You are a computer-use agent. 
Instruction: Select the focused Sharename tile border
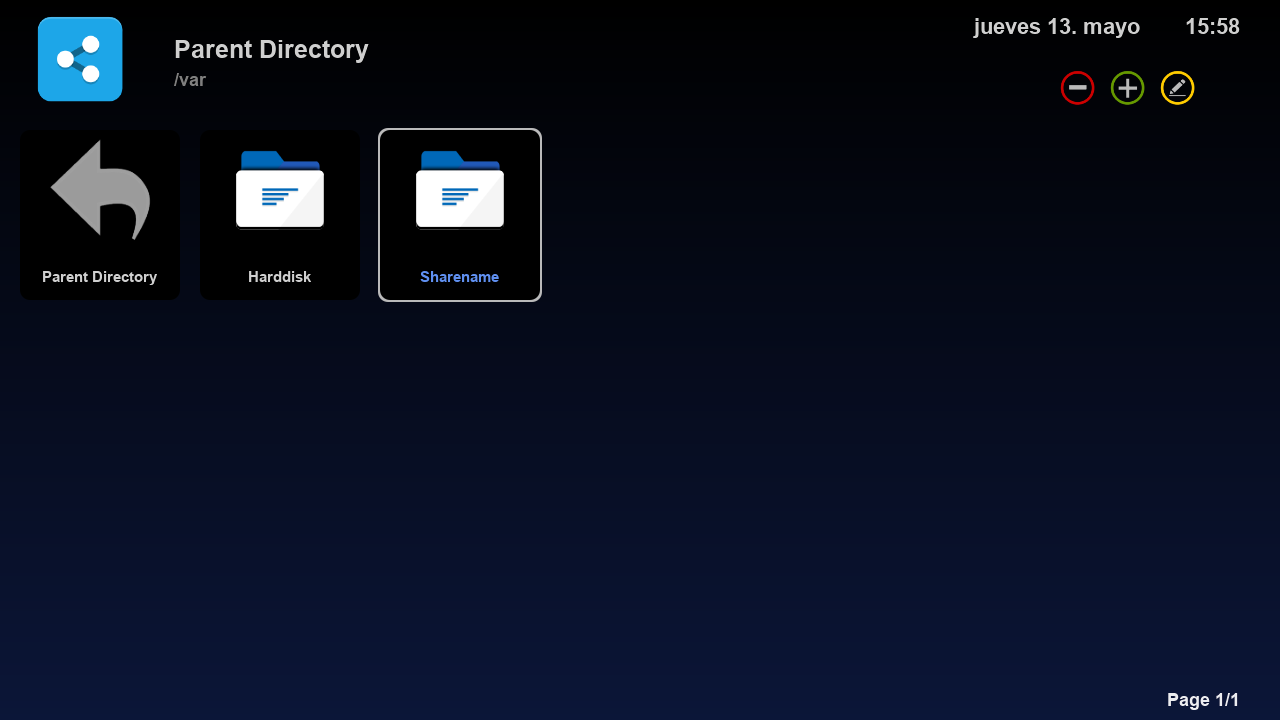click(x=460, y=131)
